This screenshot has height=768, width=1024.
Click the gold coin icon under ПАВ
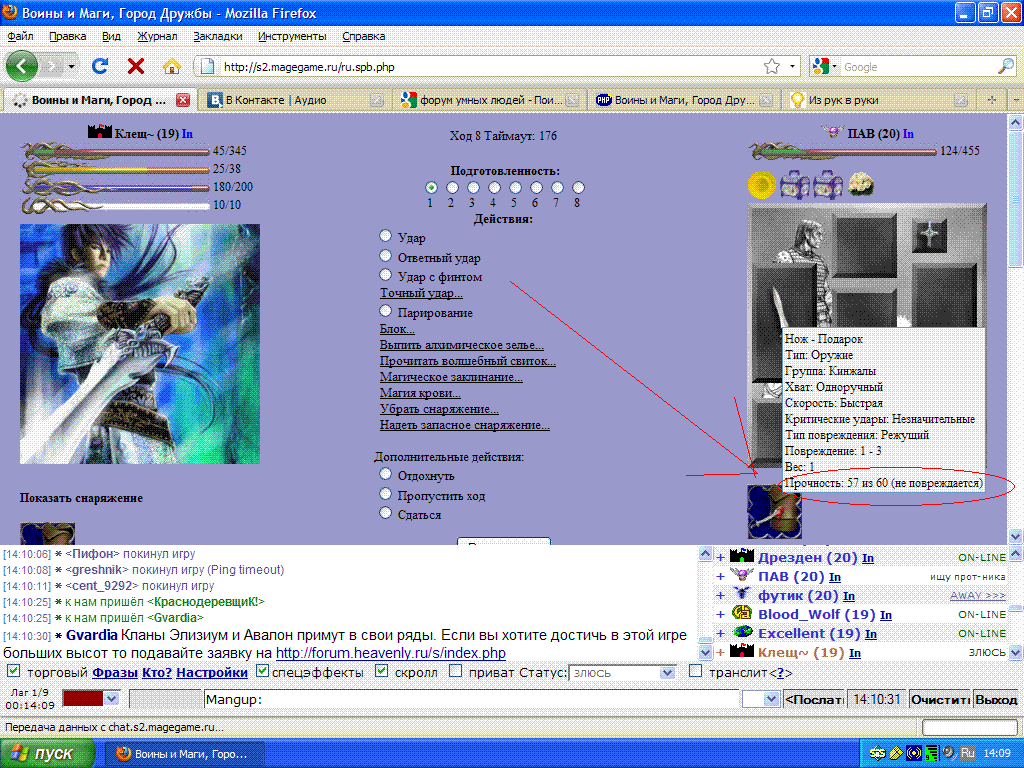point(761,185)
